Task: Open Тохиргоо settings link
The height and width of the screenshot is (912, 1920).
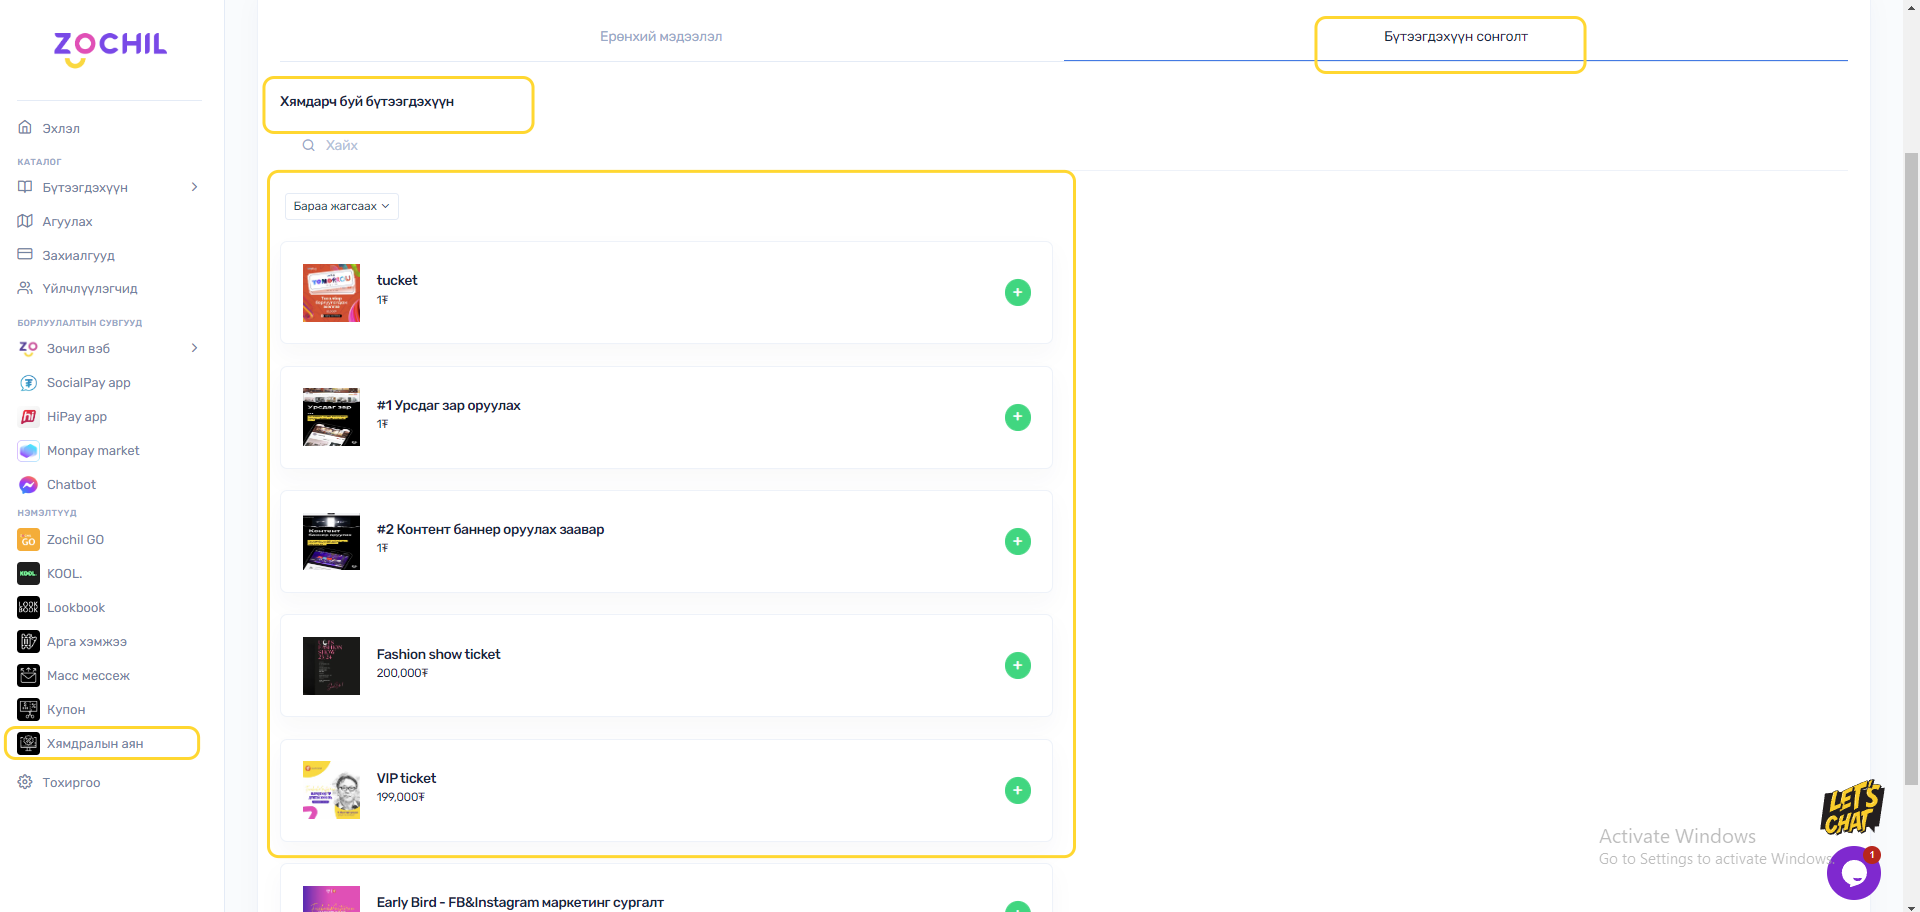Action: pyautogui.click(x=71, y=783)
